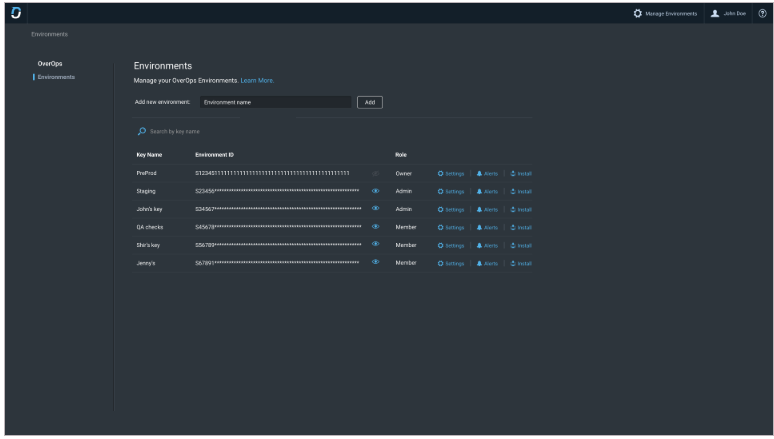This screenshot has height=439, width=774.
Task: Click the OverOps logo icon
Action: (x=16, y=13)
